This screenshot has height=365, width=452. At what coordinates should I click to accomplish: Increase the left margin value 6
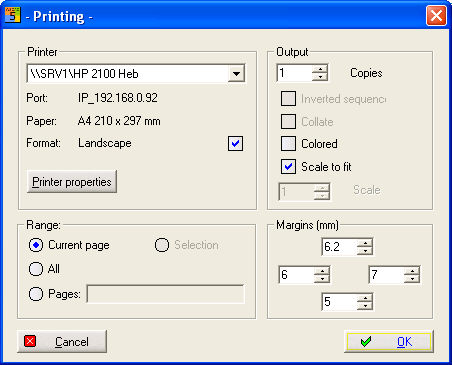pos(322,271)
